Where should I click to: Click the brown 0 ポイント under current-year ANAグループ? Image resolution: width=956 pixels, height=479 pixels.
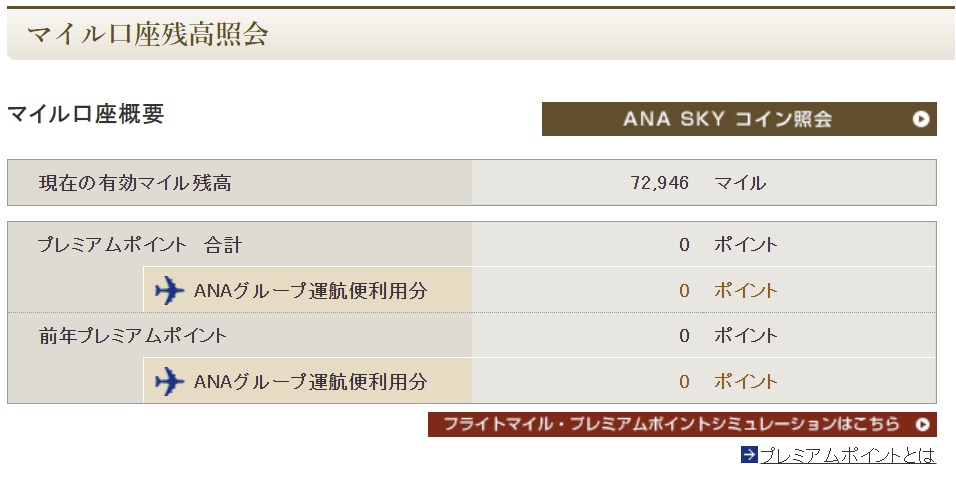[x=729, y=291]
